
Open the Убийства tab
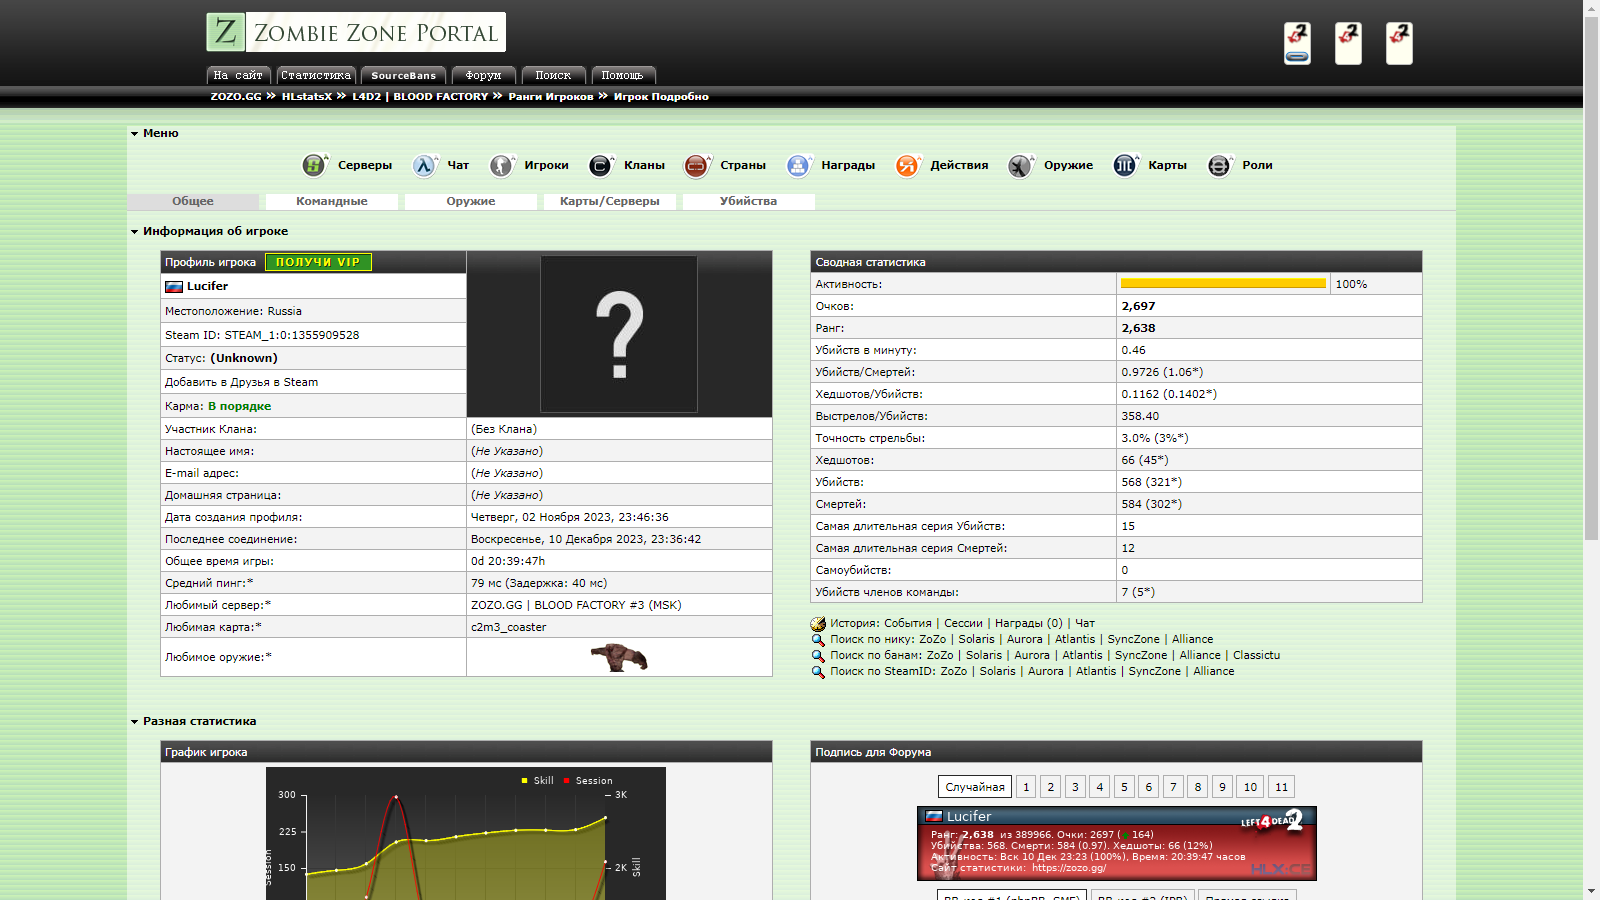click(749, 201)
